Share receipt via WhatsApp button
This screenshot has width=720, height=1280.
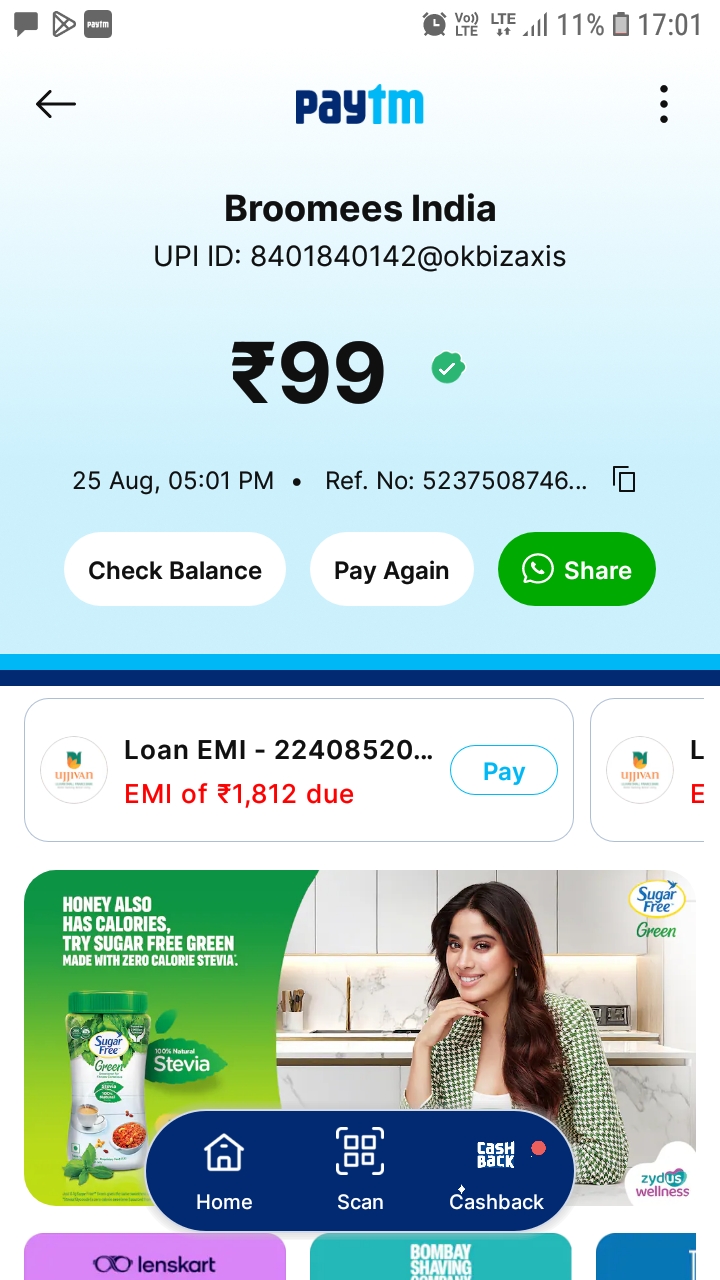(x=576, y=569)
